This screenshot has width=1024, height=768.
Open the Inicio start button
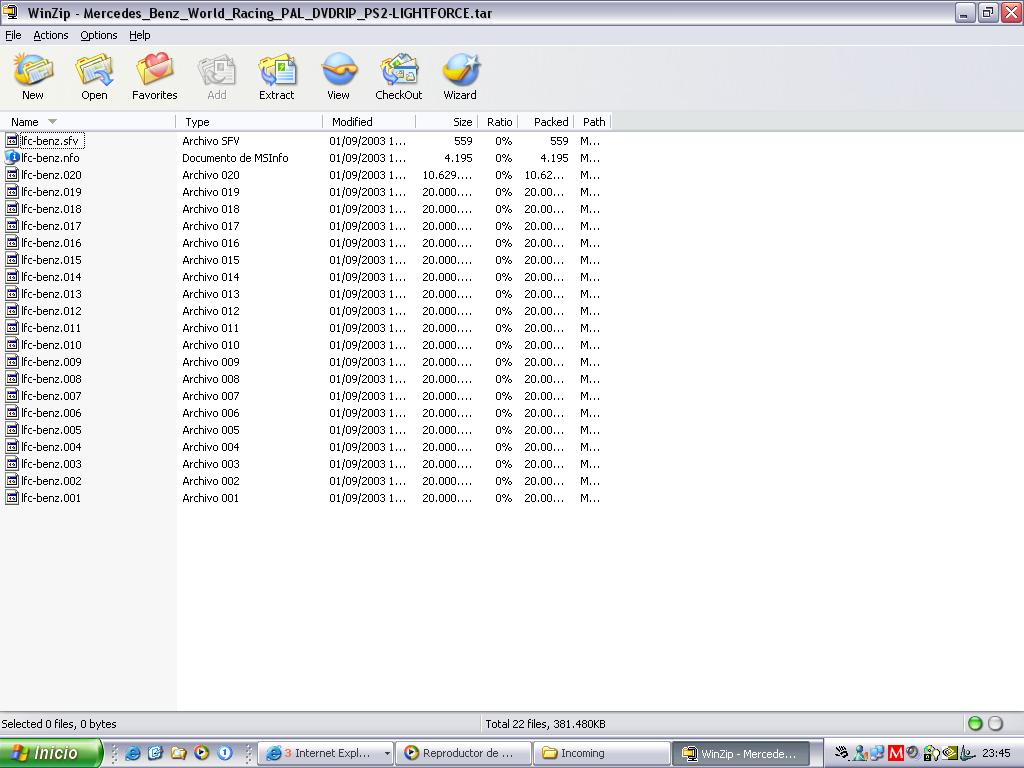click(x=51, y=753)
